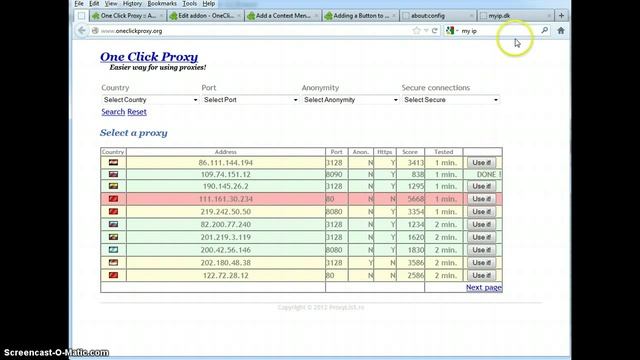
Task: Close the 'One Click Proxy' tab
Action: pos(161,16)
